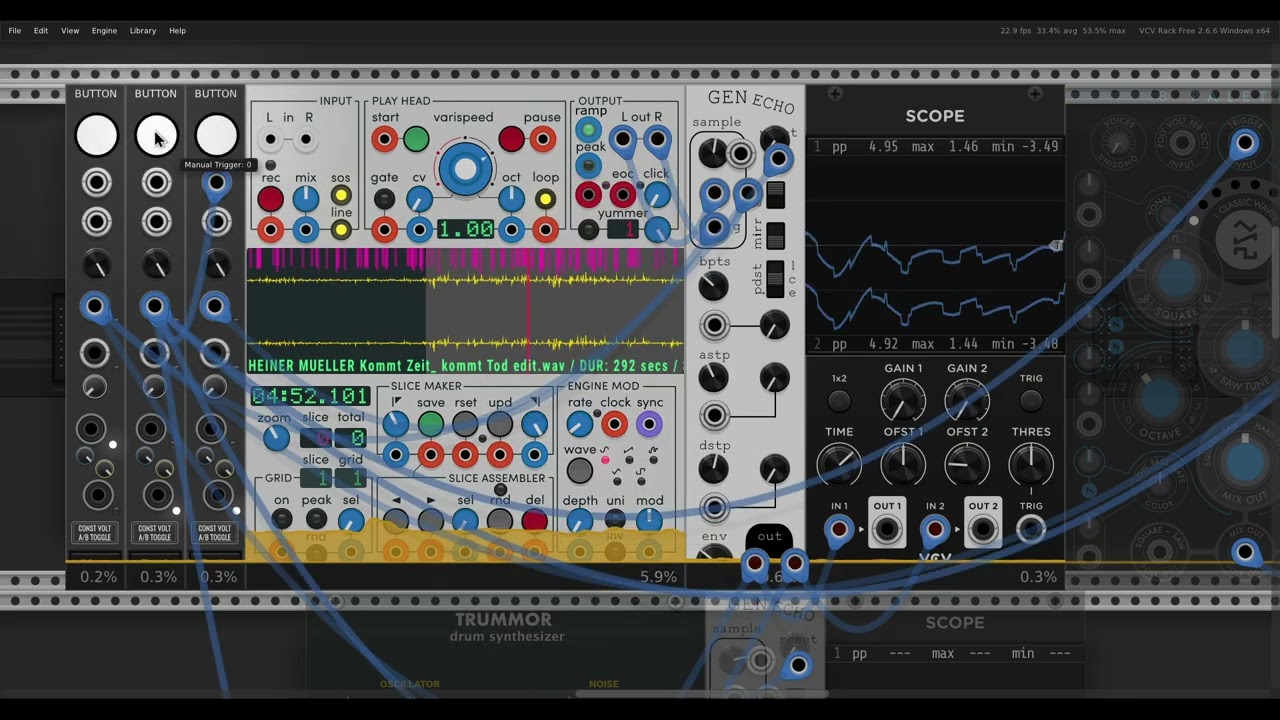This screenshot has height=720, width=1280.
Task: Click the gray wave button in ENGINE MOD
Action: pyautogui.click(x=579, y=471)
